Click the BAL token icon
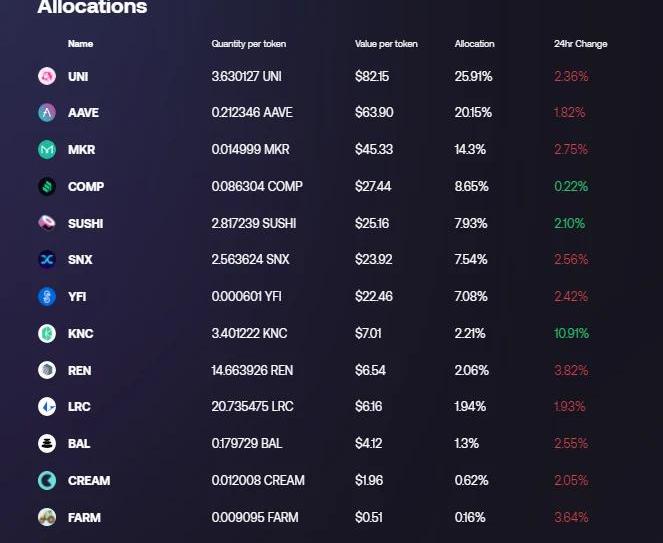The width and height of the screenshot is (663, 543). [47, 443]
